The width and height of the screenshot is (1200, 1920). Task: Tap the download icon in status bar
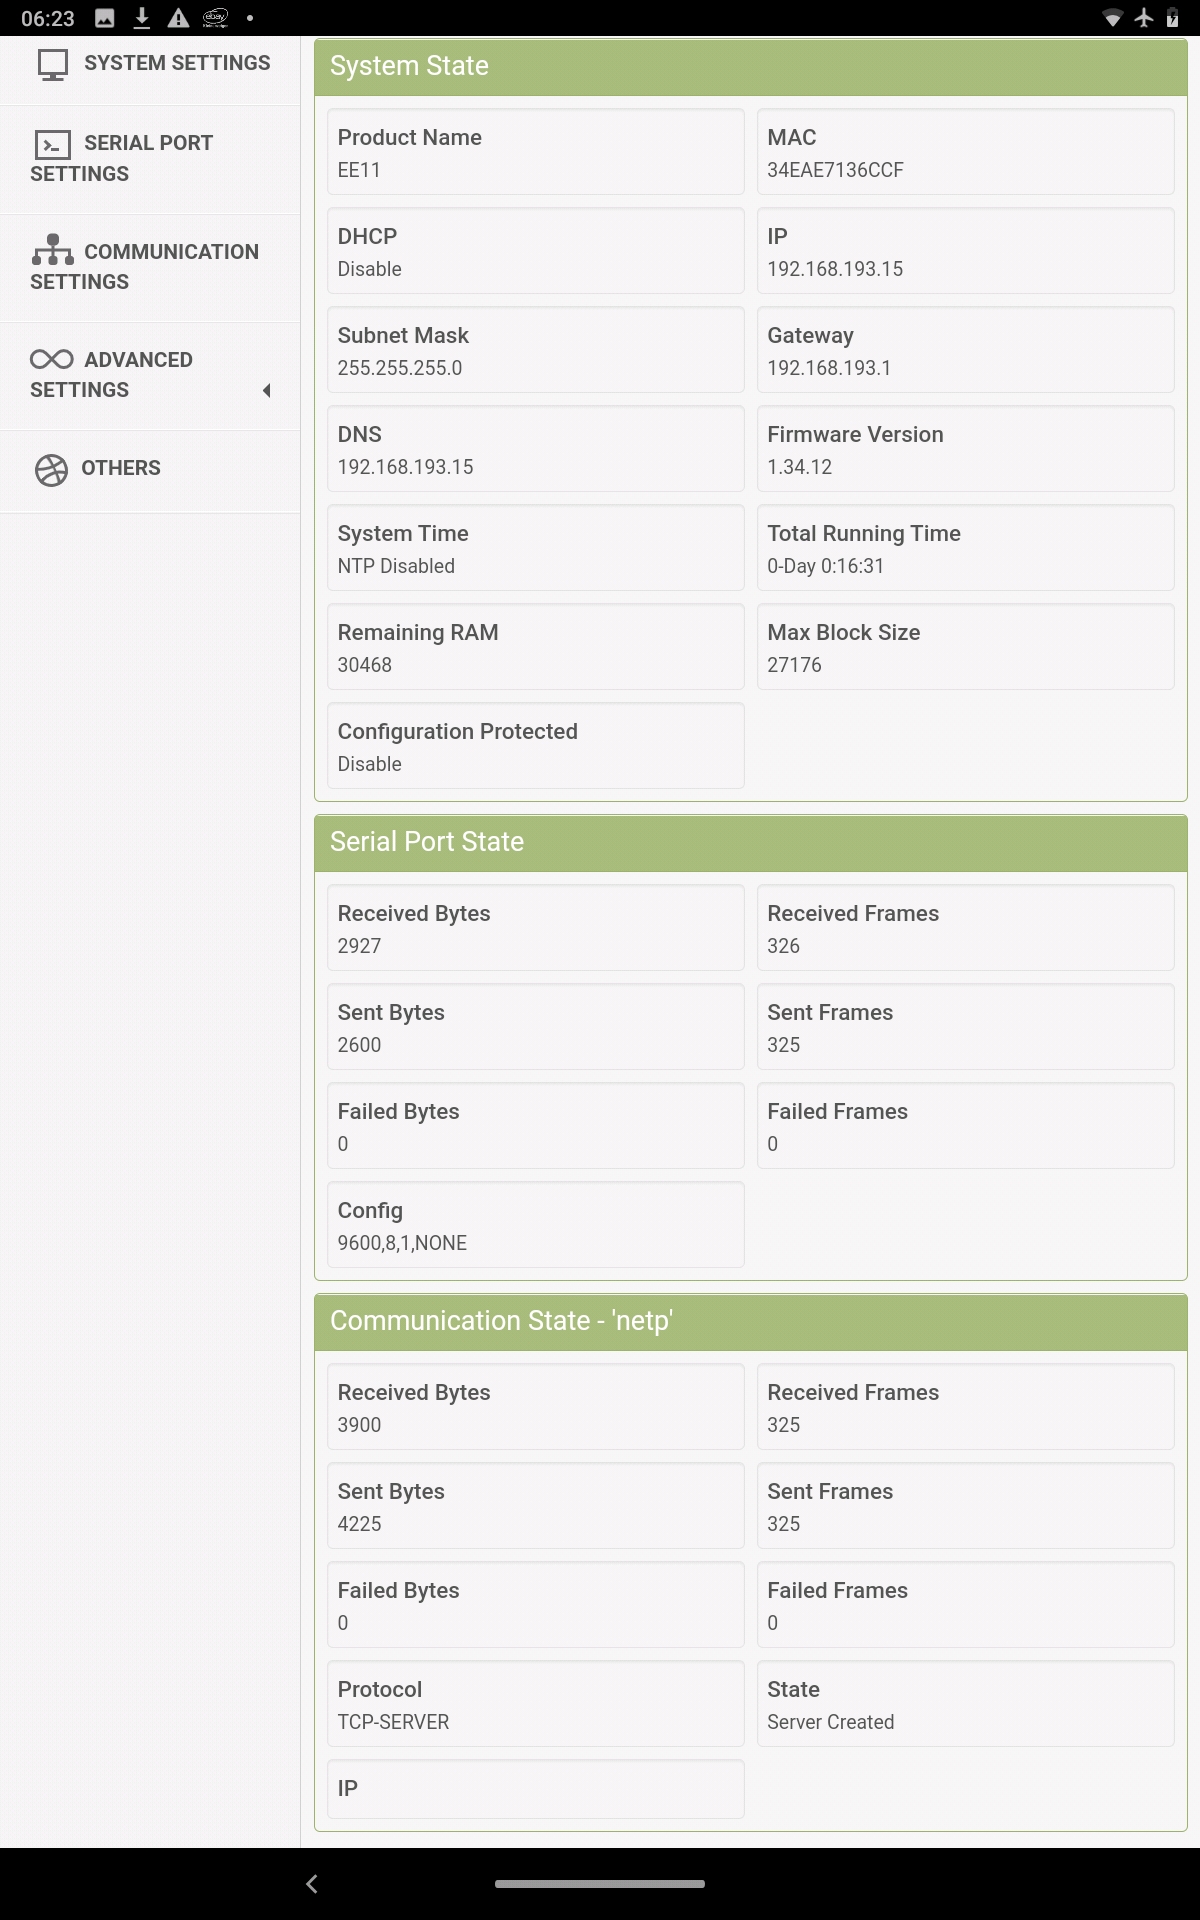pyautogui.click(x=142, y=18)
